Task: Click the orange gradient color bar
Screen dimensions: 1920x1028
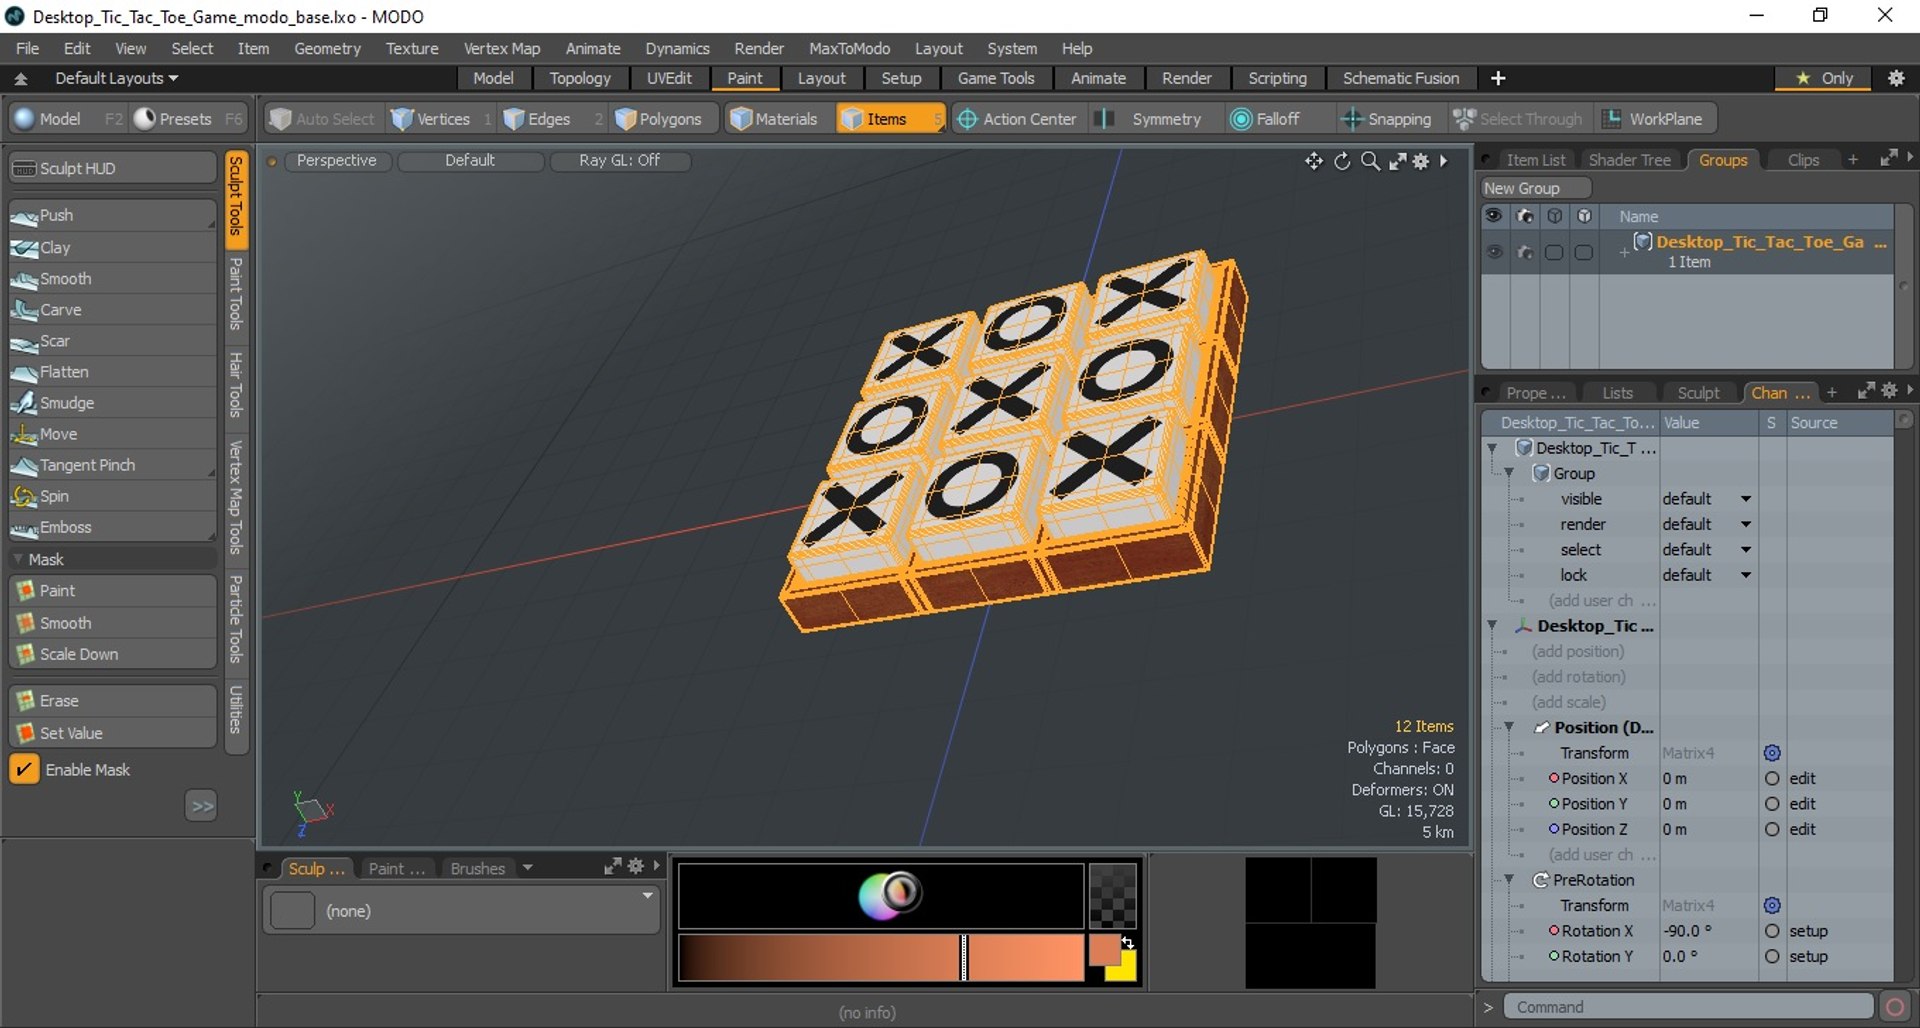Action: (x=881, y=958)
